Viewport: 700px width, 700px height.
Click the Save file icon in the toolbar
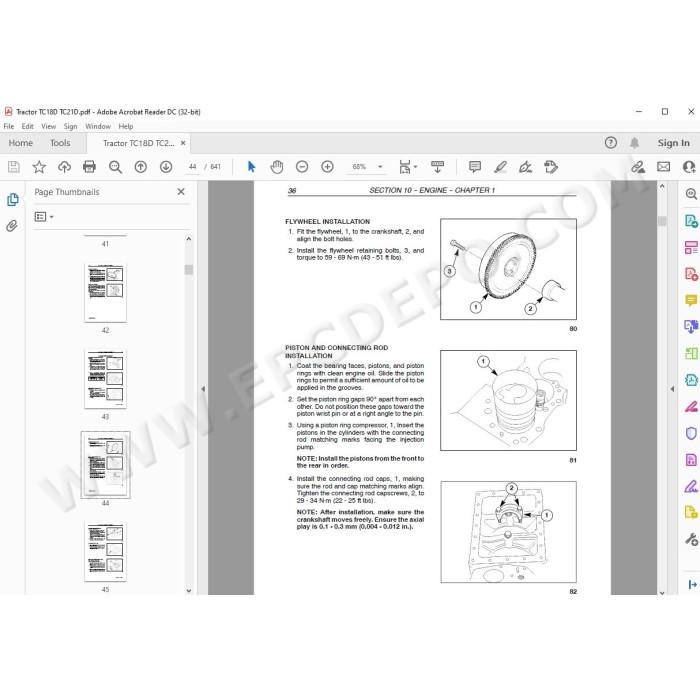[x=14, y=167]
